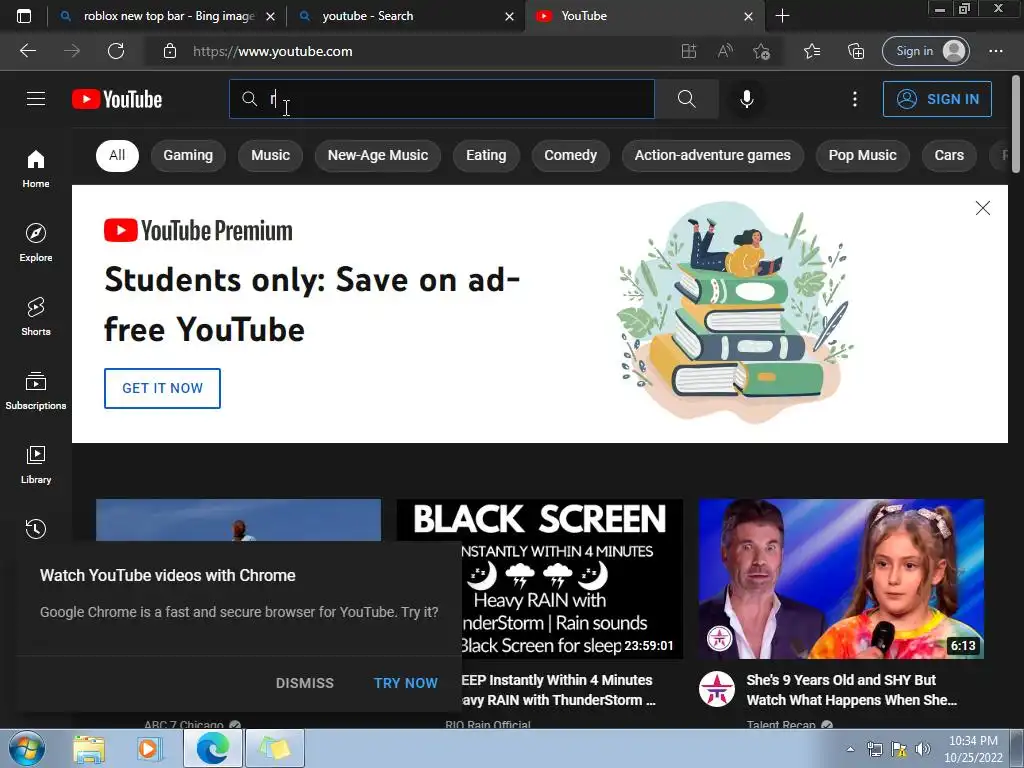
Task: Close the roblox Bing images tab
Action: (x=270, y=16)
